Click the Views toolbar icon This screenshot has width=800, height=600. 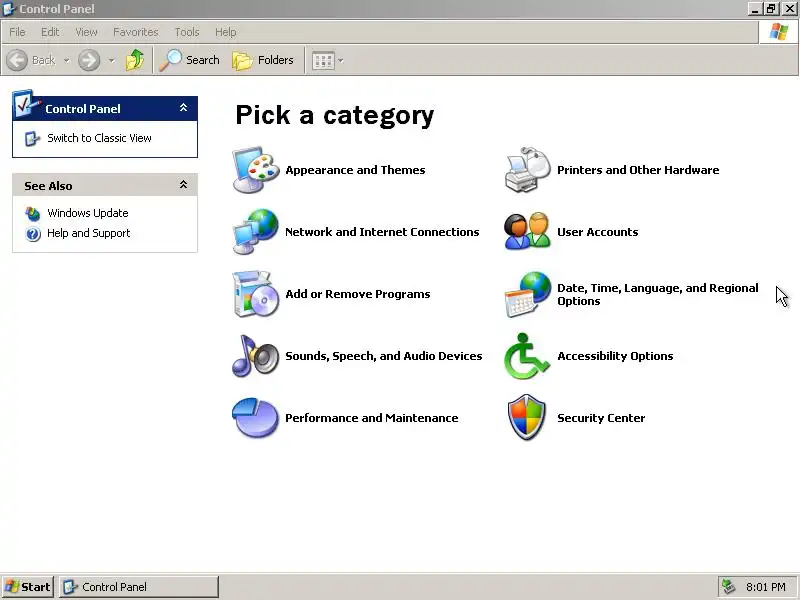pyautogui.click(x=323, y=61)
